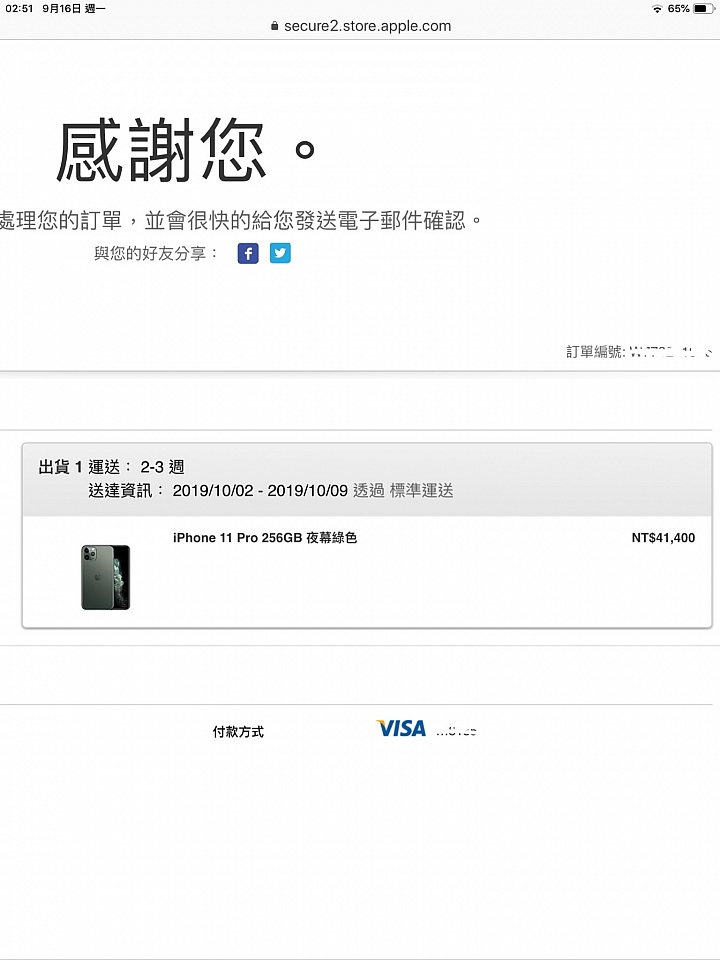This screenshot has width=720, height=960.
Task: Tap the NT$41,400 price
Action: (x=663, y=538)
